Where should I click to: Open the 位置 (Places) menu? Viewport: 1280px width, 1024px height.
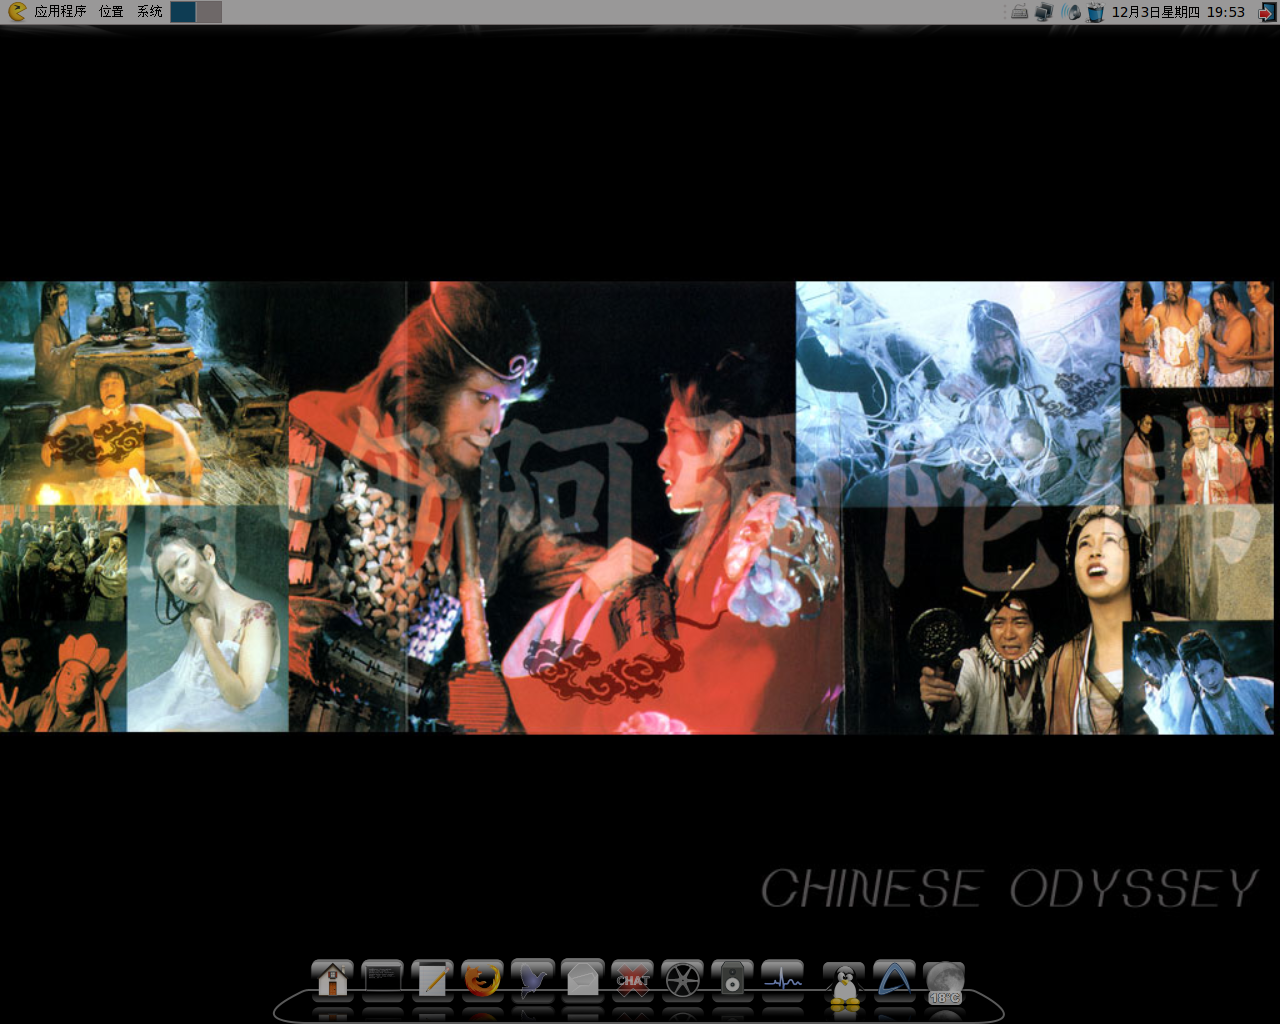[111, 12]
